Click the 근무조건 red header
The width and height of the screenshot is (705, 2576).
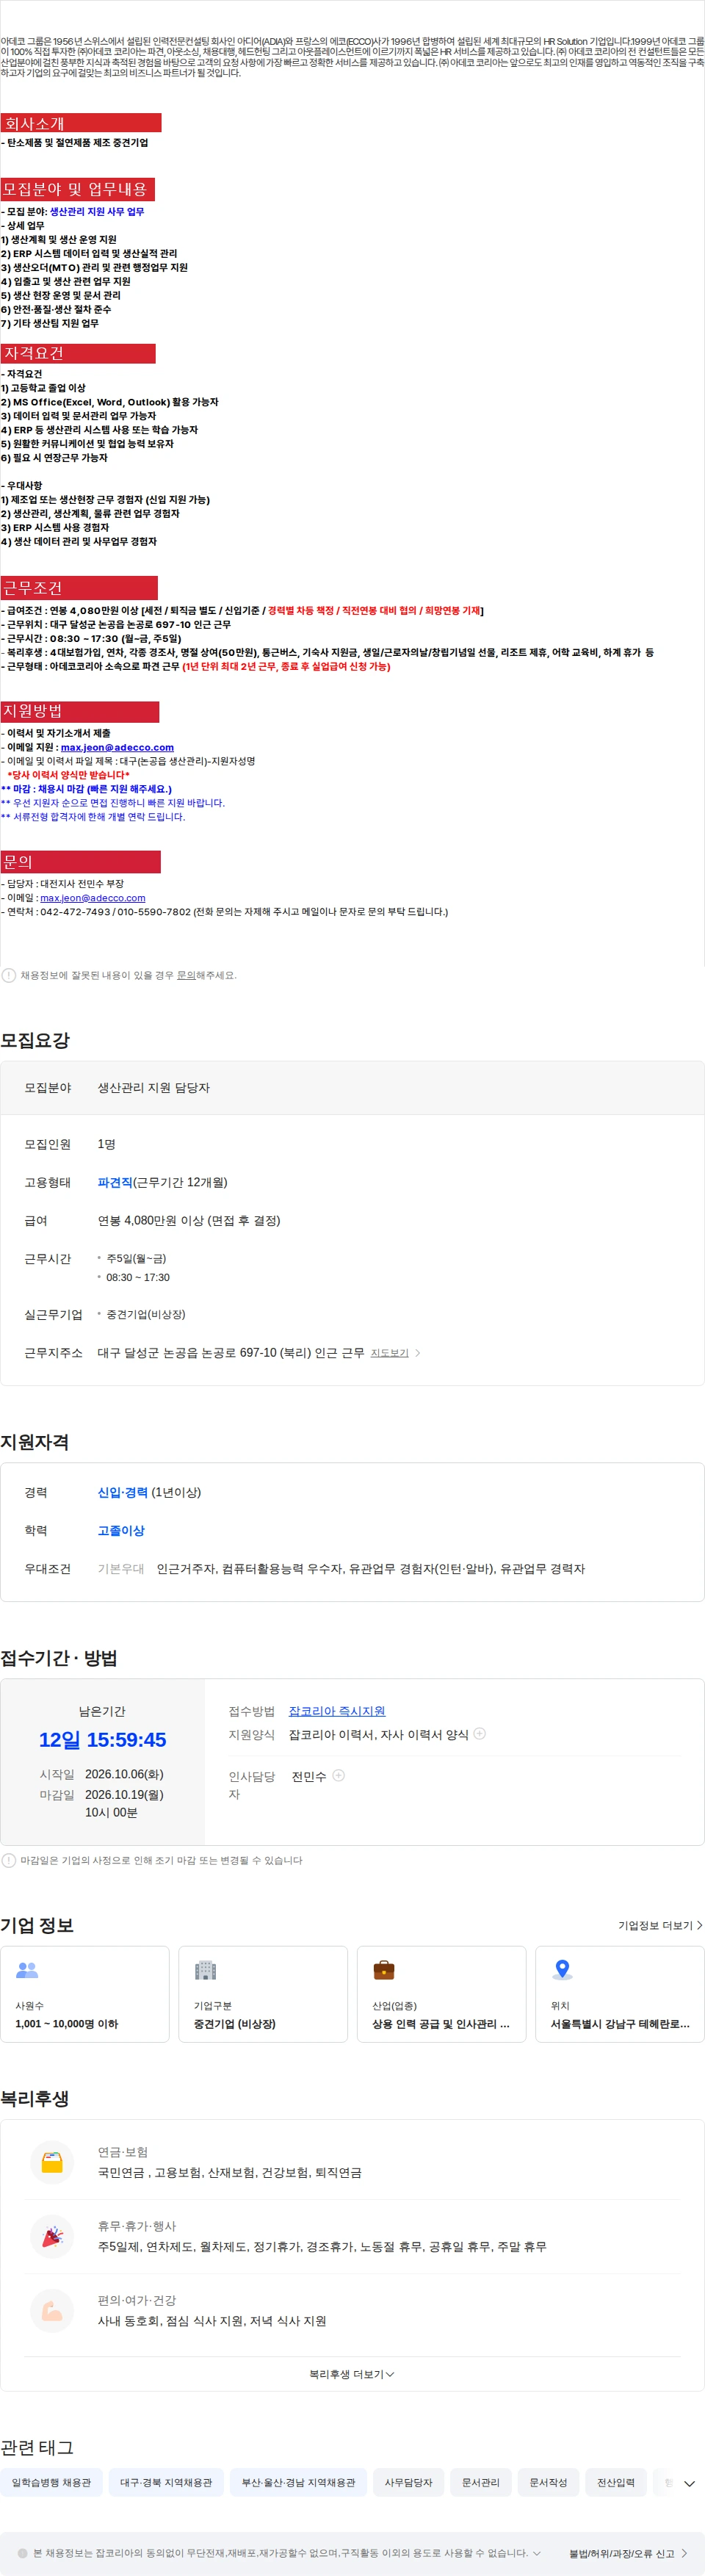point(79,588)
